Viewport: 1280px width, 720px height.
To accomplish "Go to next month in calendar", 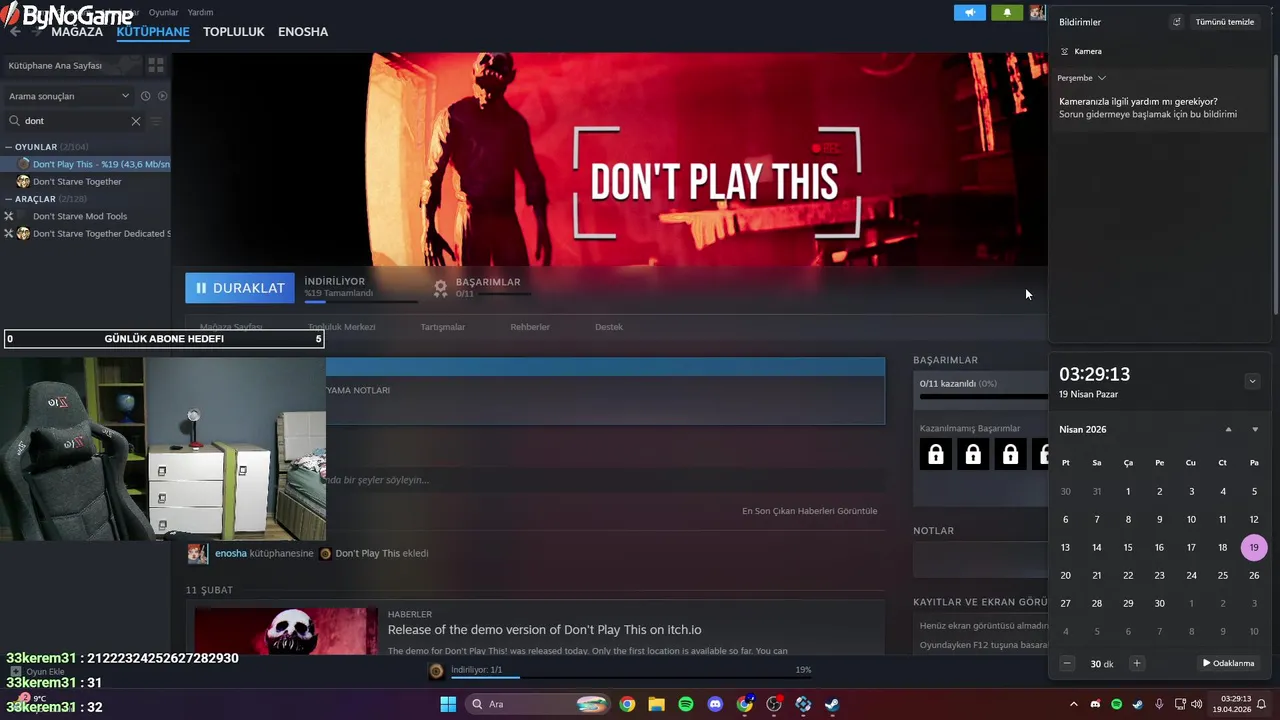I will click(x=1255, y=429).
